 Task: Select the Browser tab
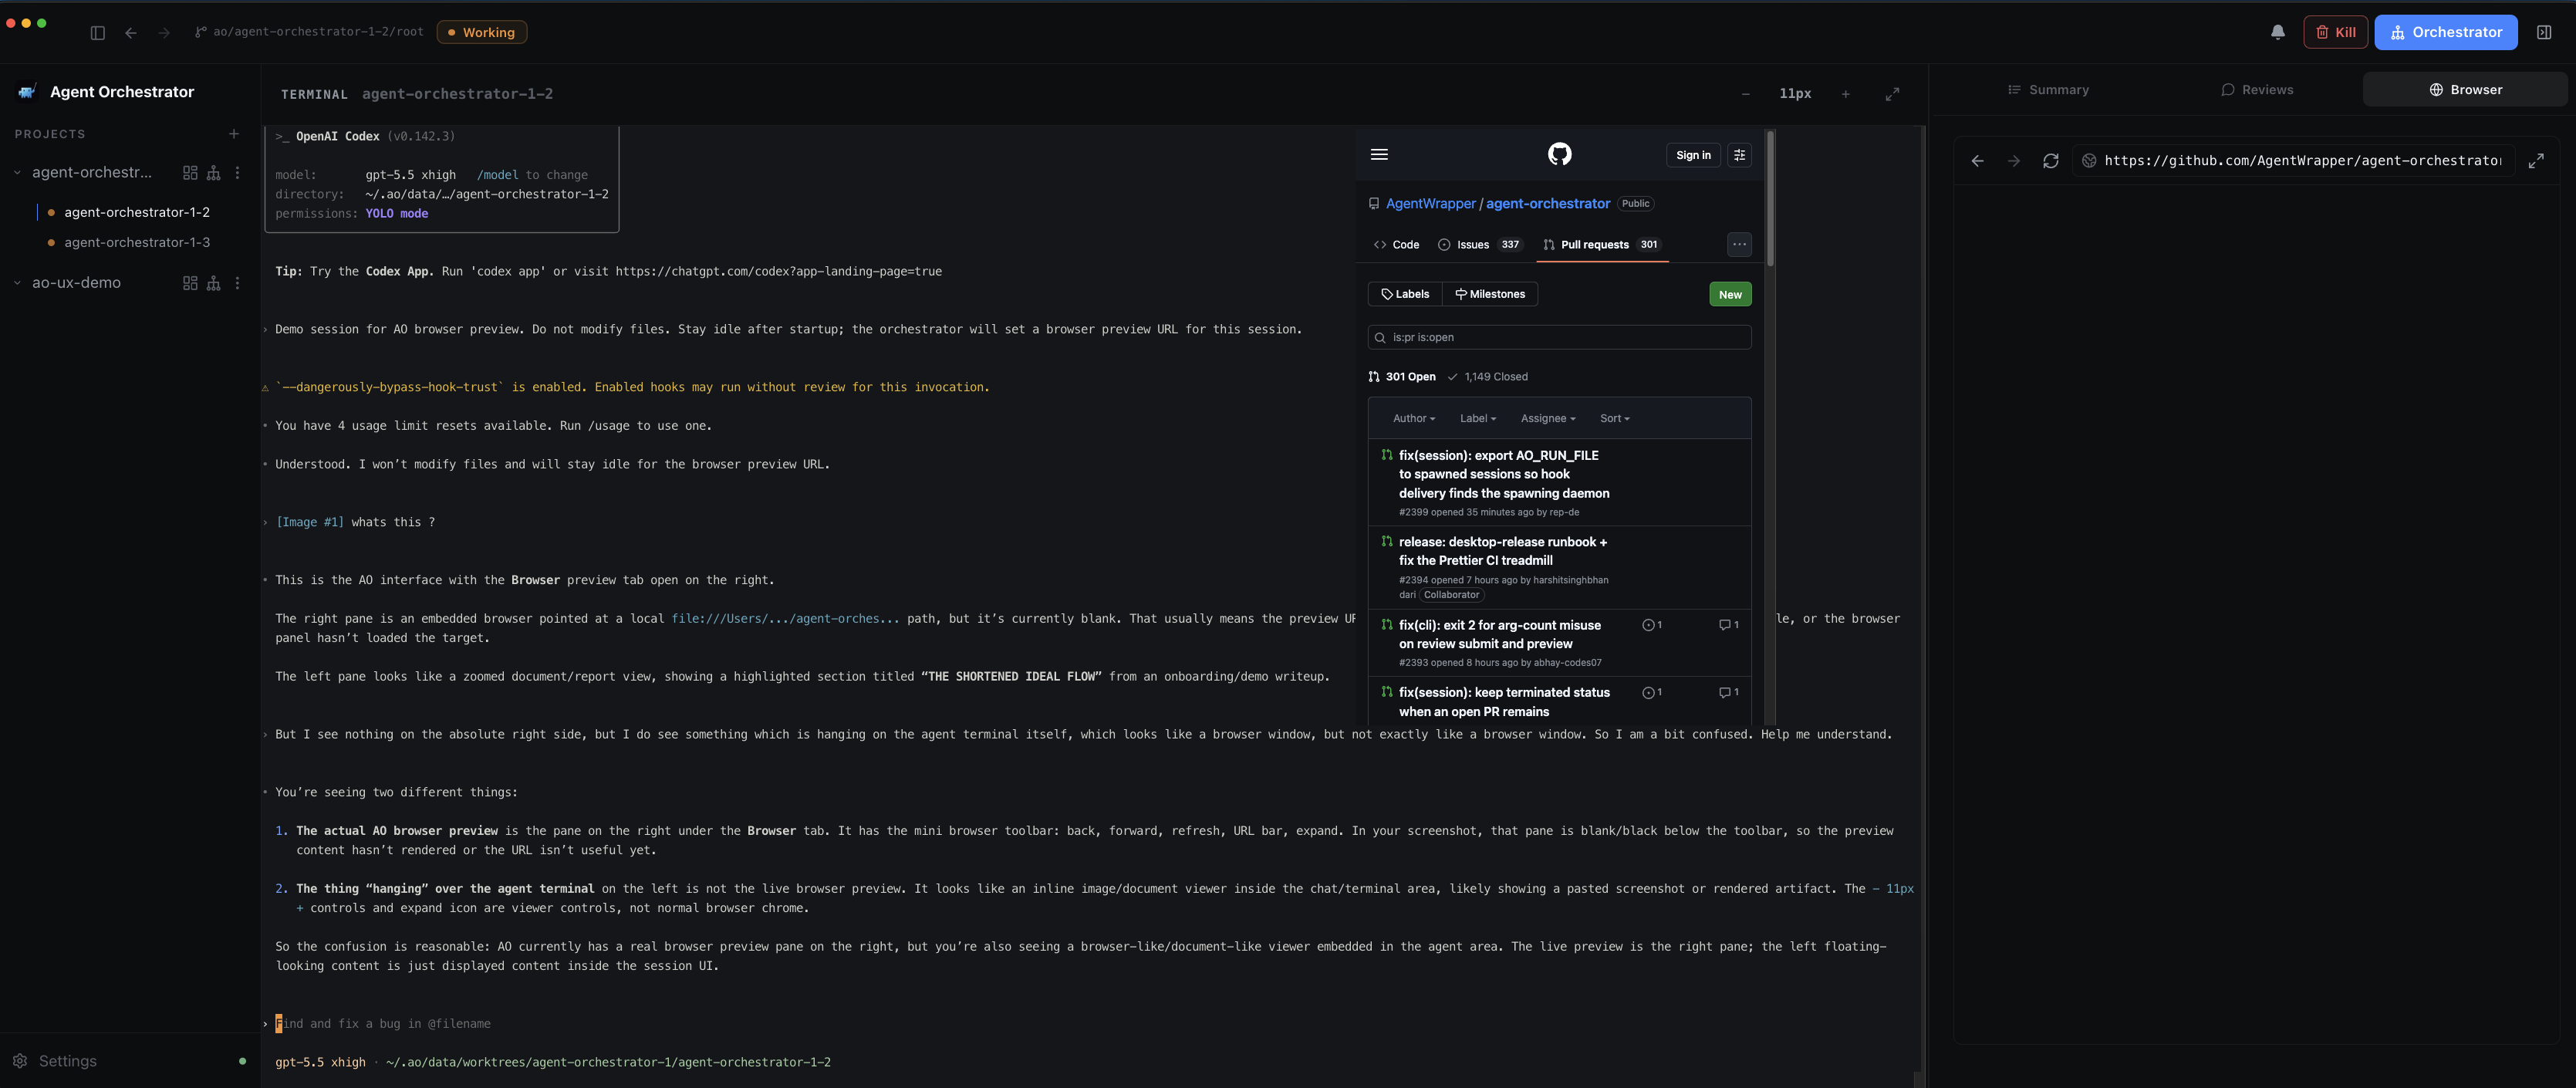2465,90
